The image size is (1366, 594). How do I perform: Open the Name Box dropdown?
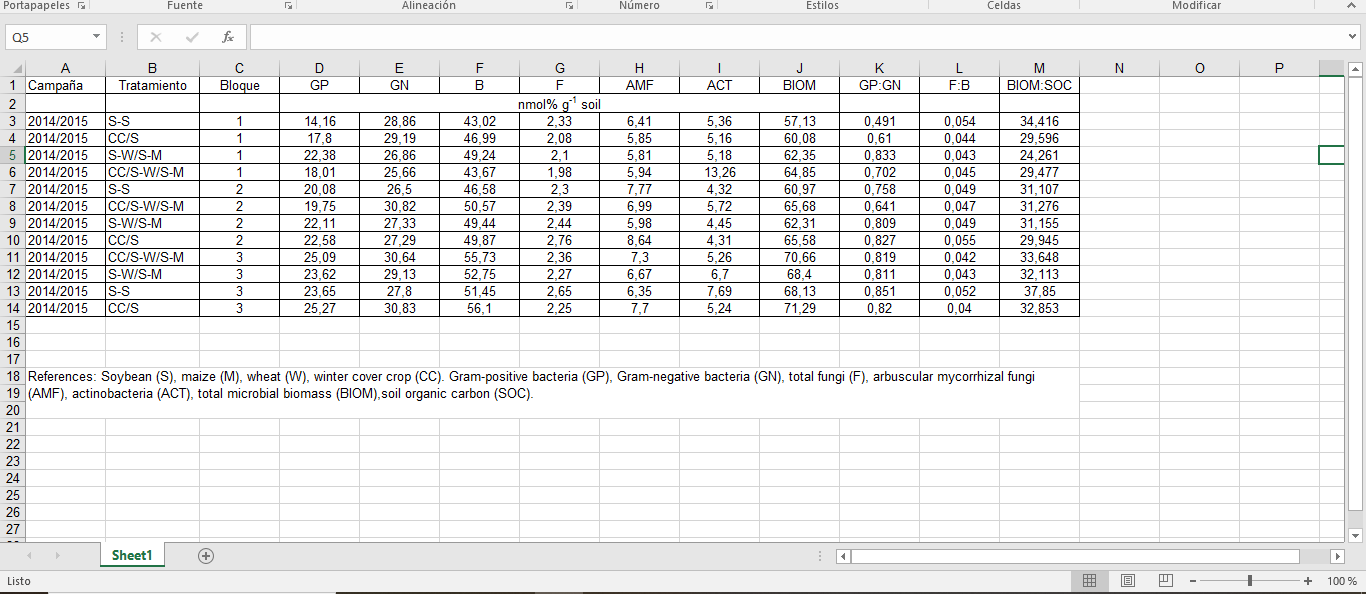click(x=97, y=37)
